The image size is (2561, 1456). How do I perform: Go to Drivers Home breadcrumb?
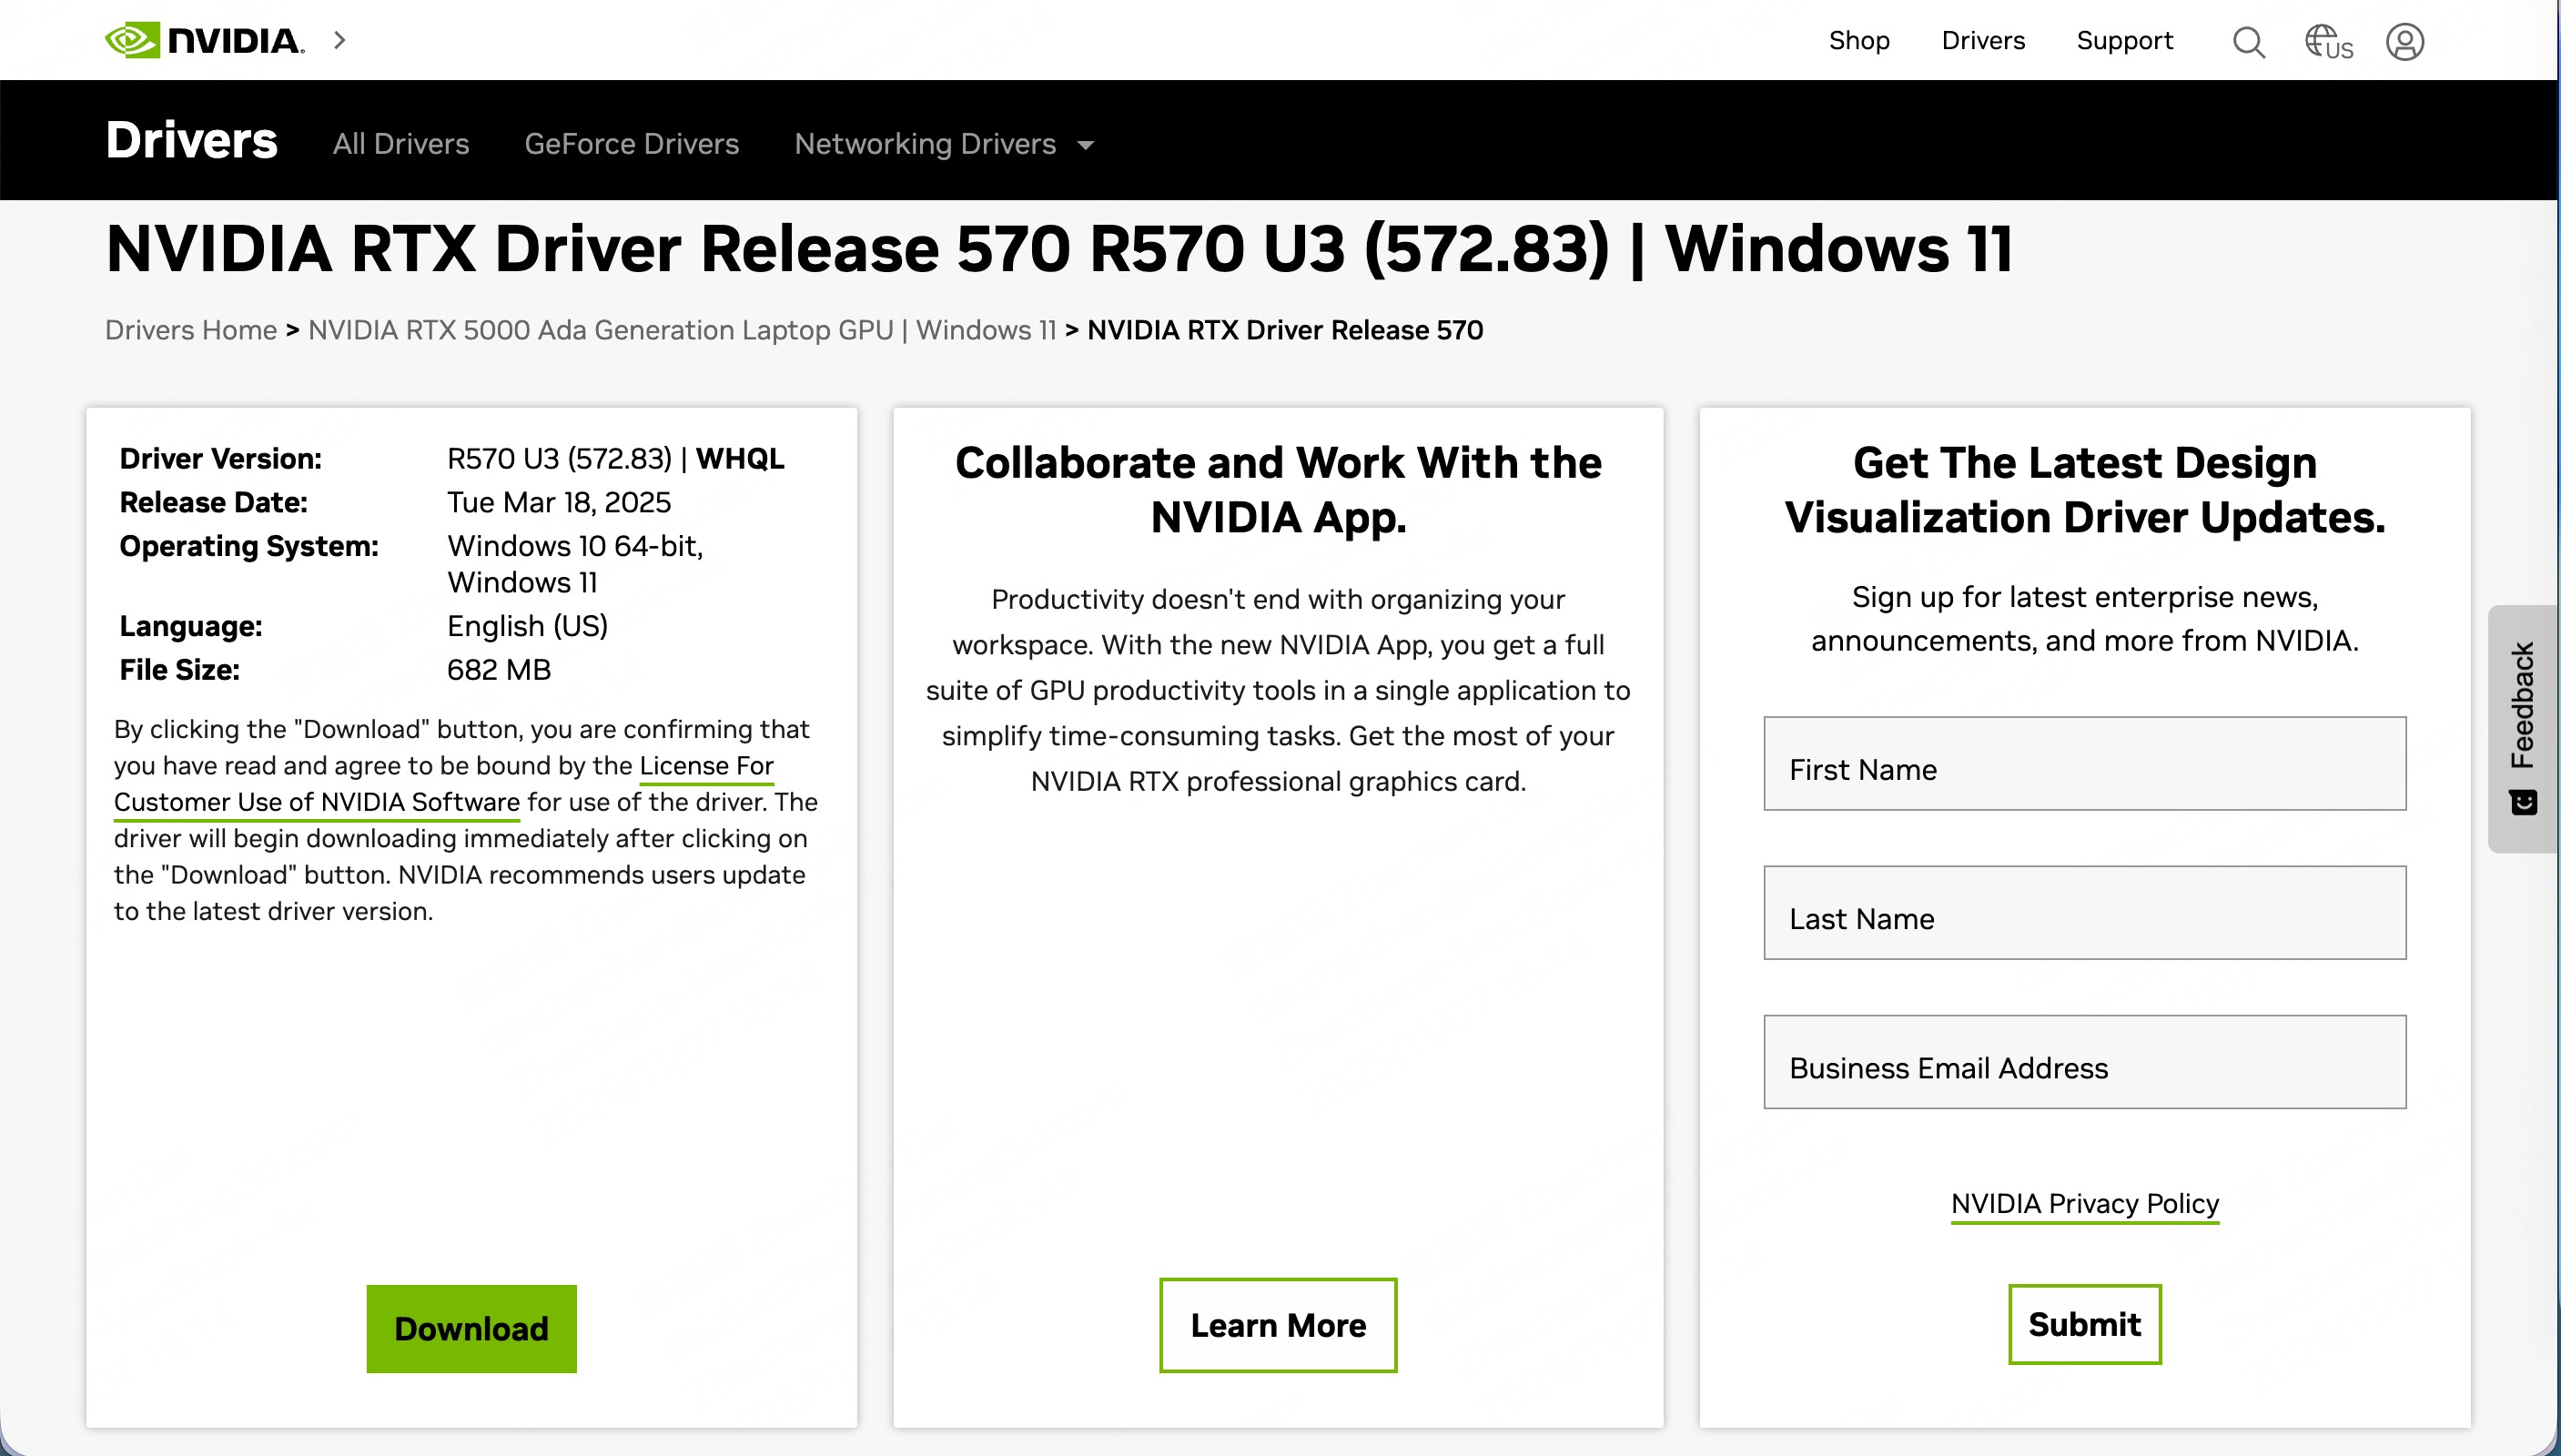(191, 330)
